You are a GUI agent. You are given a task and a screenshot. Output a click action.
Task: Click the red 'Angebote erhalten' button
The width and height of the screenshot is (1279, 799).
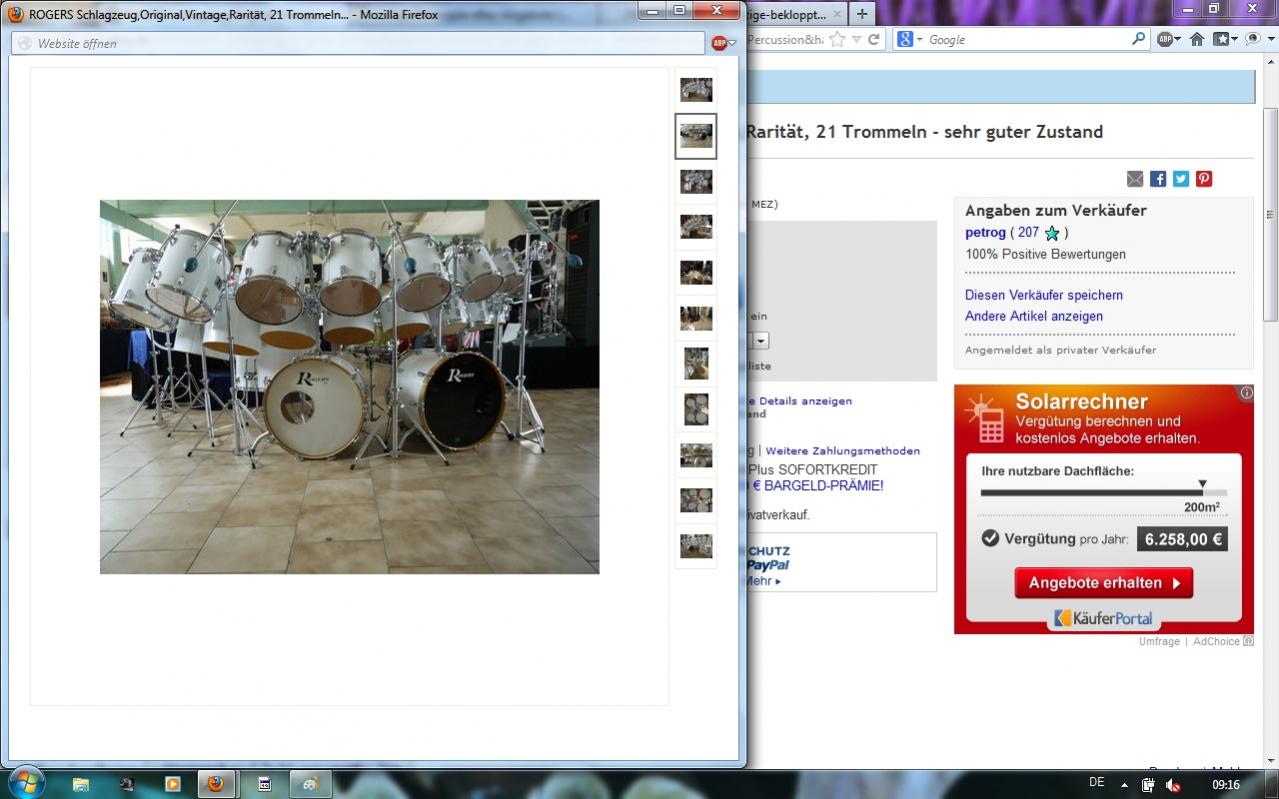[1103, 583]
